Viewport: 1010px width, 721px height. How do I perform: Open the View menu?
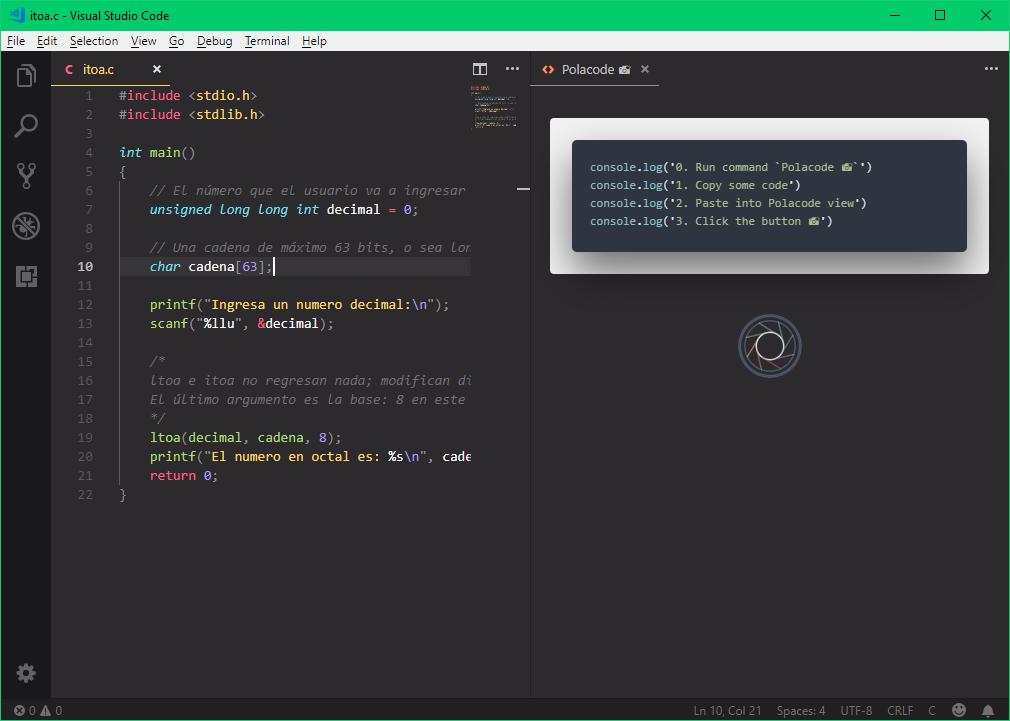coord(144,41)
